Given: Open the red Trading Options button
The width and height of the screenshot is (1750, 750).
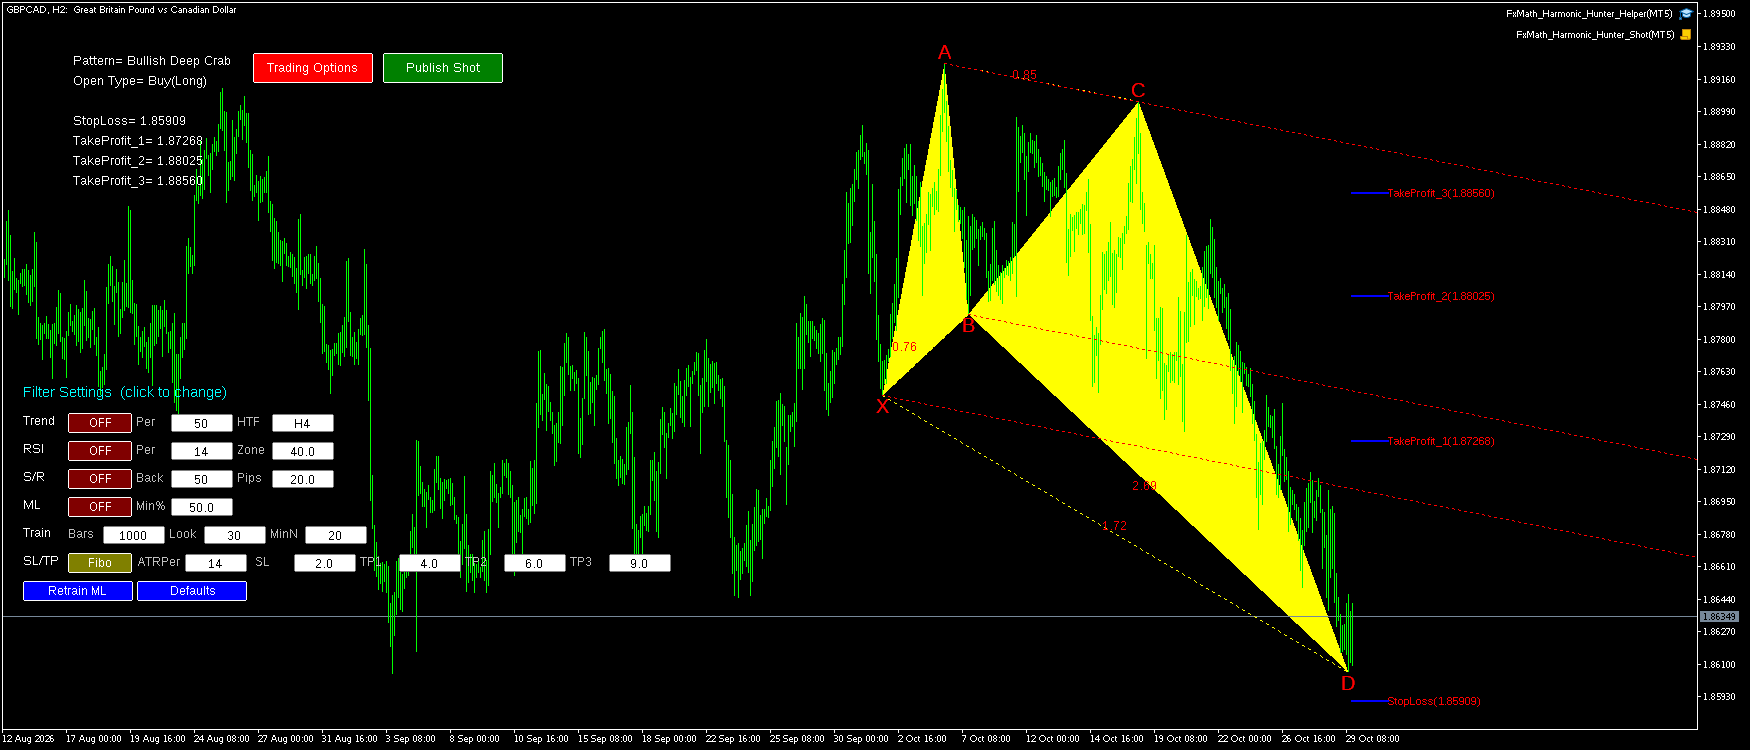Looking at the screenshot, I should (312, 68).
